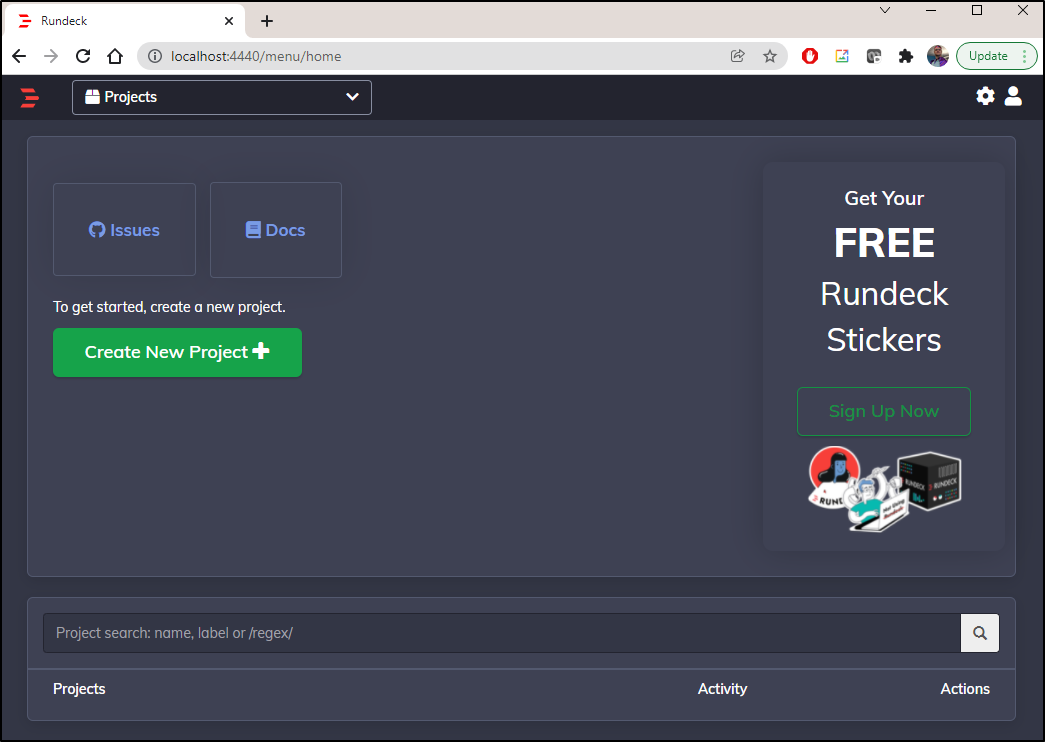Screen dimensions: 1045x742
Task: Click the 'To get started, create a new project.' text
Action: (169, 307)
